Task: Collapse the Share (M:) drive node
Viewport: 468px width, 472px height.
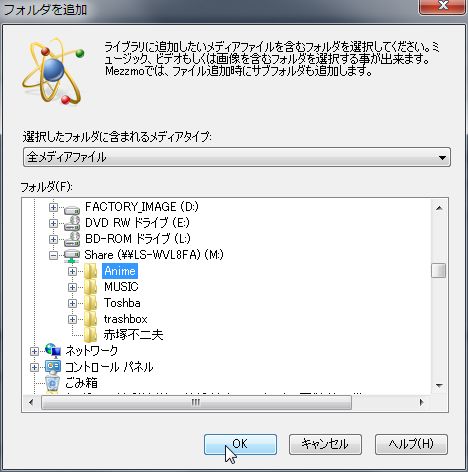Action: 53,255
